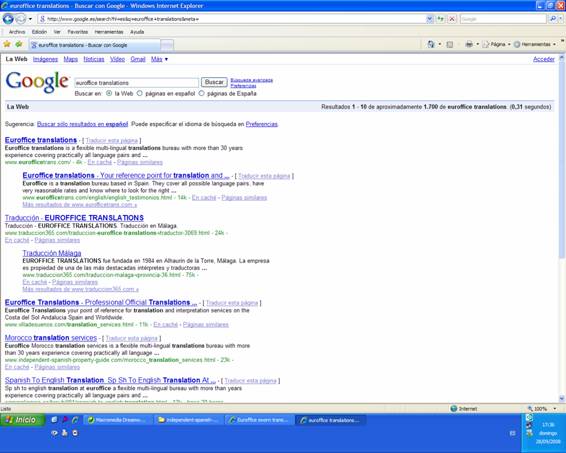Click the browser Forward arrow button
Image resolution: width=566 pixels, height=453 pixels.
[x=21, y=19]
